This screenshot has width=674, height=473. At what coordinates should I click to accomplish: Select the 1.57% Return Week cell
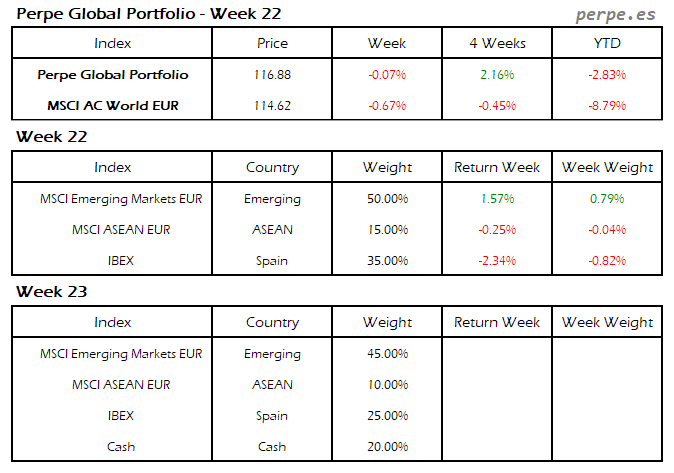tap(497, 199)
